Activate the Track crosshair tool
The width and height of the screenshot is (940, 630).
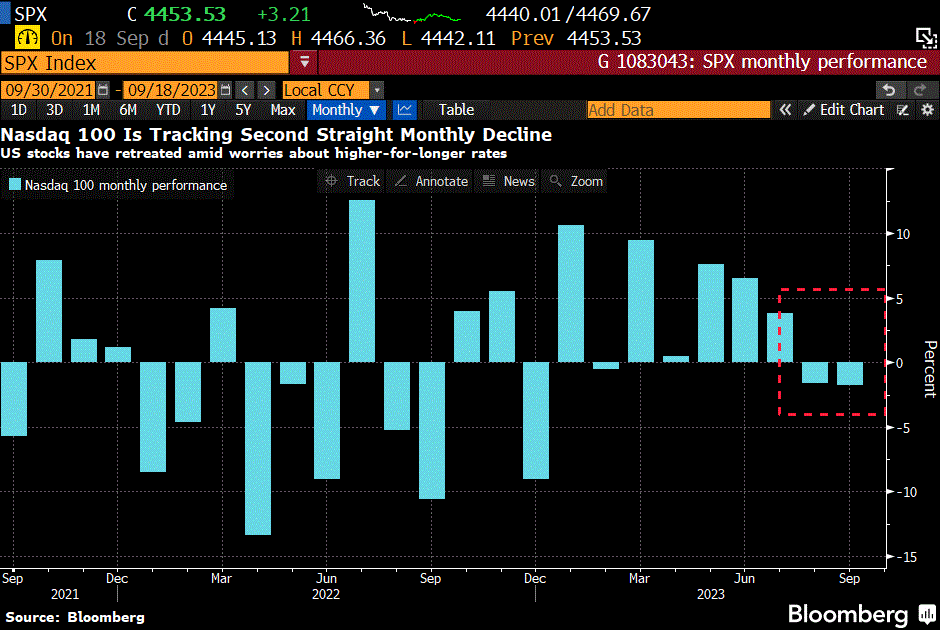[352, 181]
